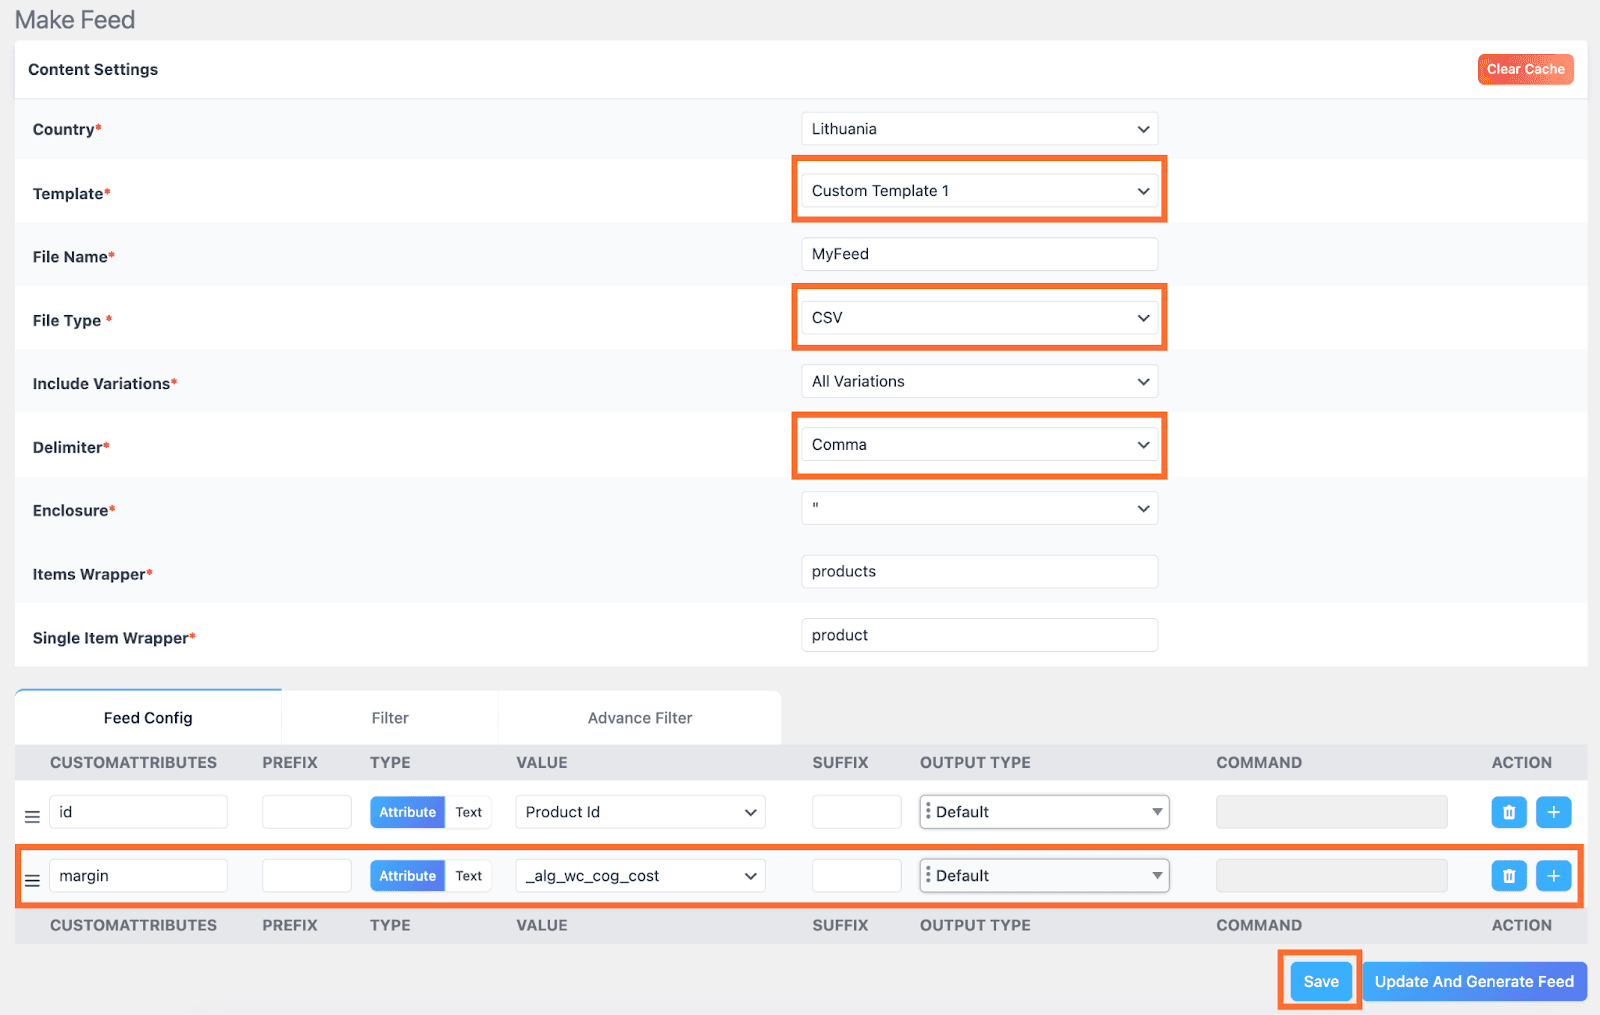Open the Country dropdown showing Lithuania
Image resolution: width=1600 pixels, height=1015 pixels.
979,129
